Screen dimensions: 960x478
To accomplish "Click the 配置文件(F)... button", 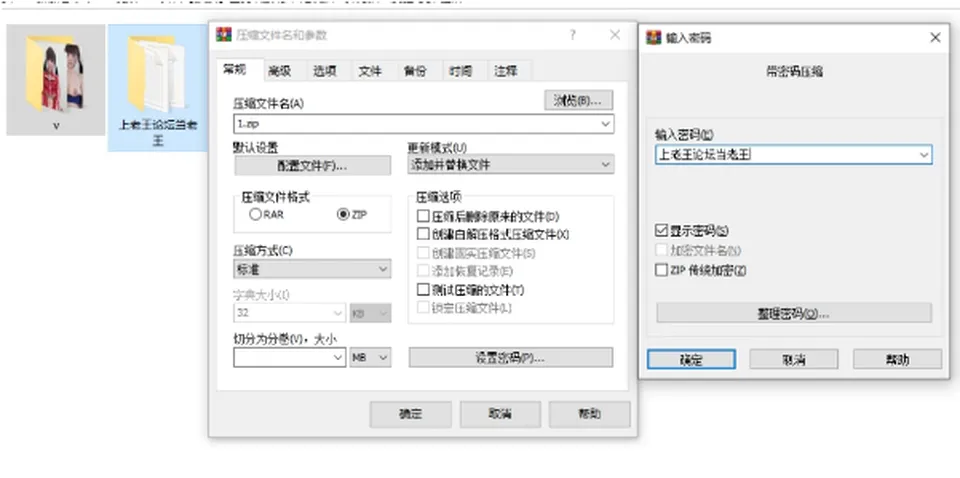I will pos(312,165).
